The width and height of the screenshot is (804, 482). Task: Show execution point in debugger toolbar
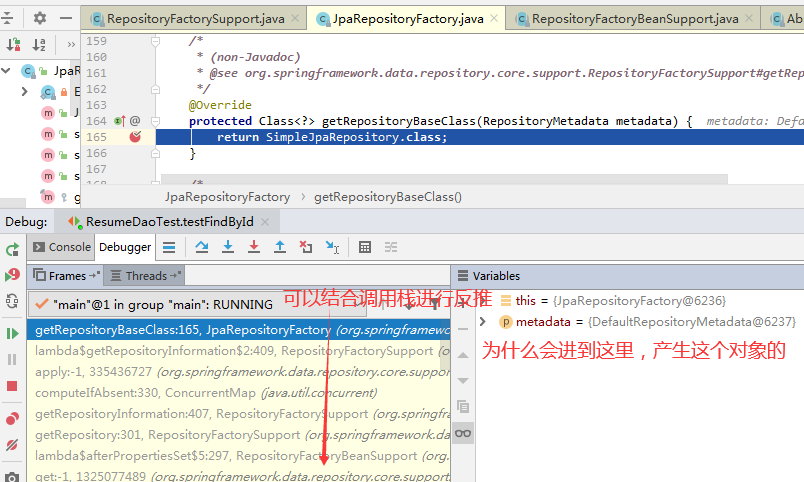[169, 248]
